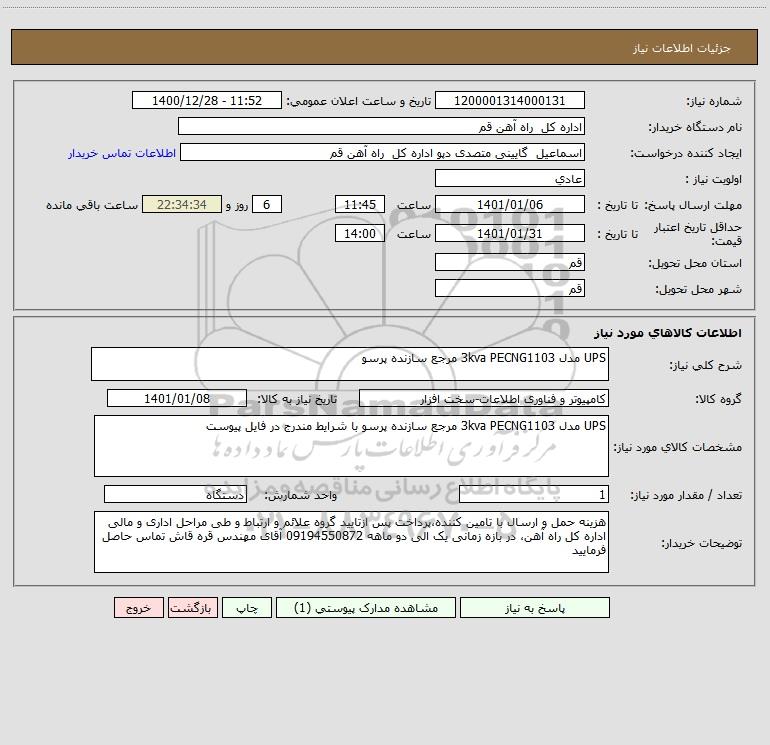The width and height of the screenshot is (770, 745).
Task: Click the request creator field 'اسماعیل گایینی'
Action: [382, 152]
